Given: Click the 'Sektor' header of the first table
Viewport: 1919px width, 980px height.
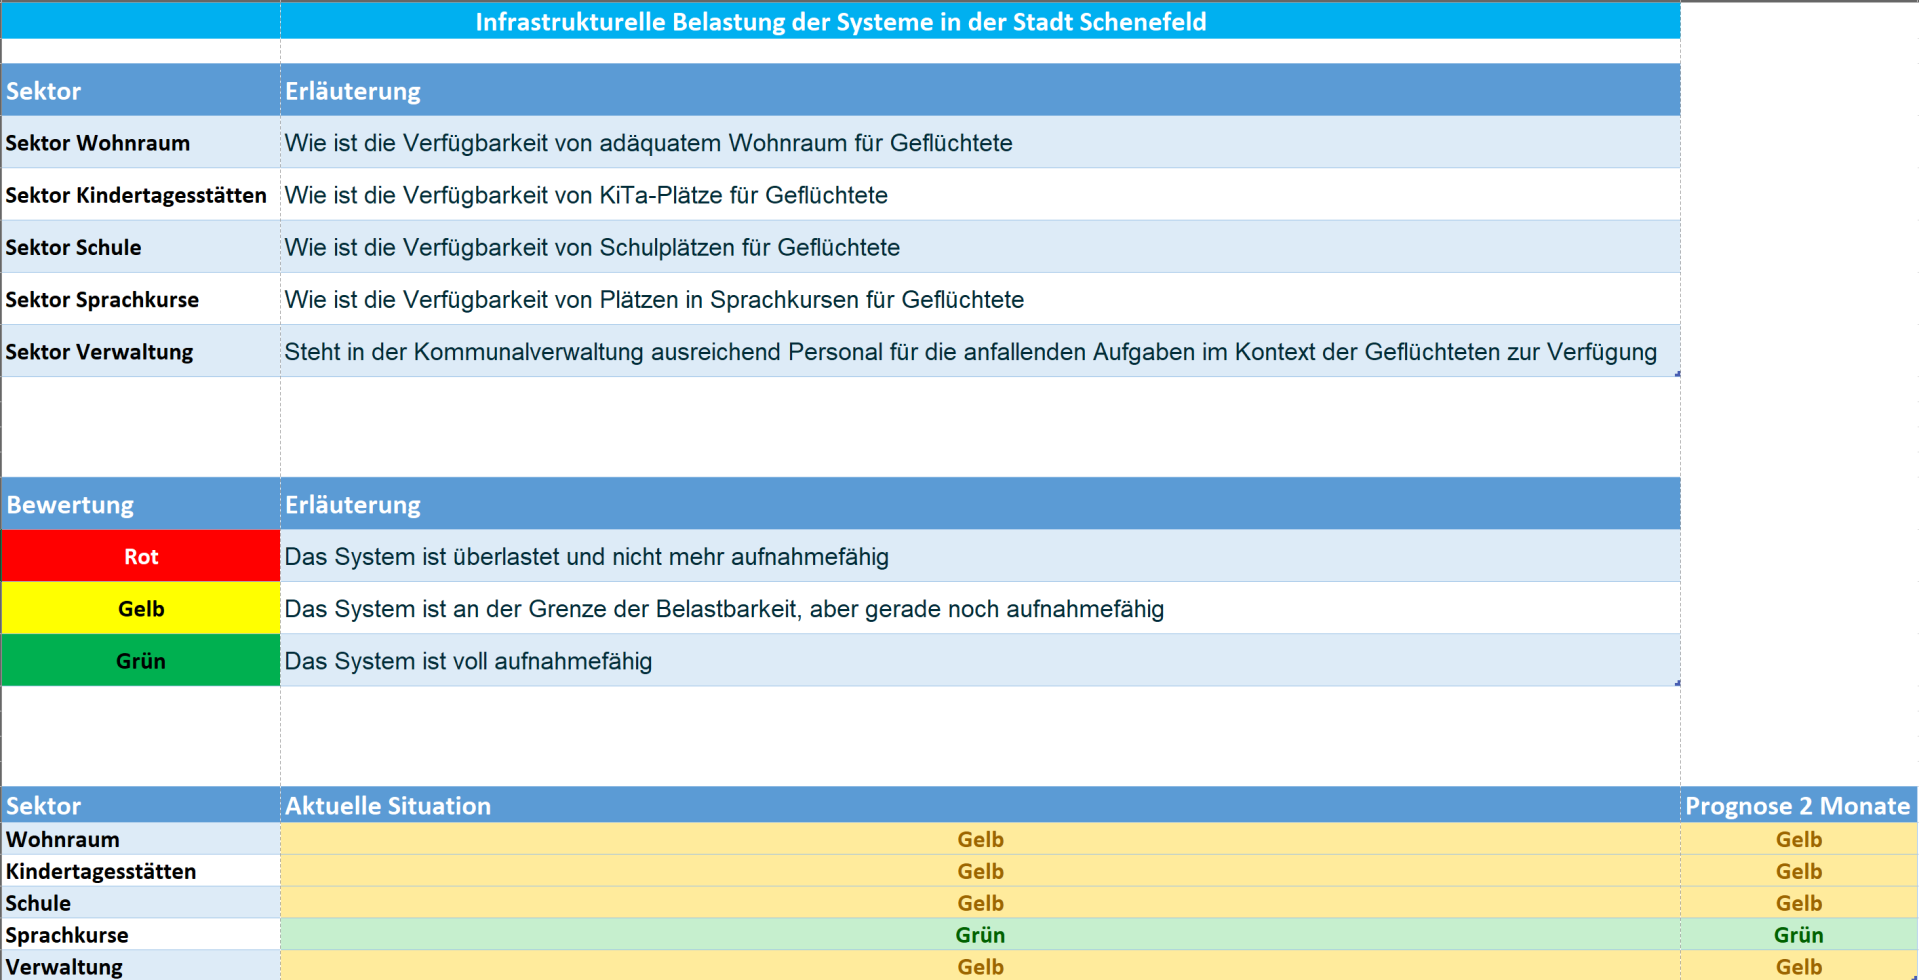Looking at the screenshot, I should pos(141,91).
